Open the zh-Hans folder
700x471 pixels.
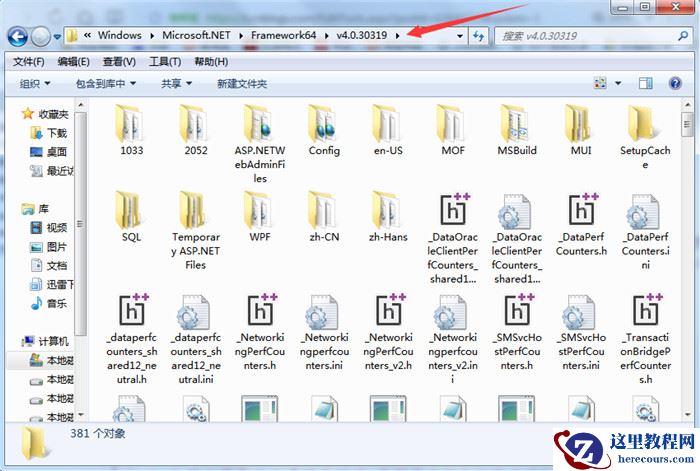pos(388,217)
